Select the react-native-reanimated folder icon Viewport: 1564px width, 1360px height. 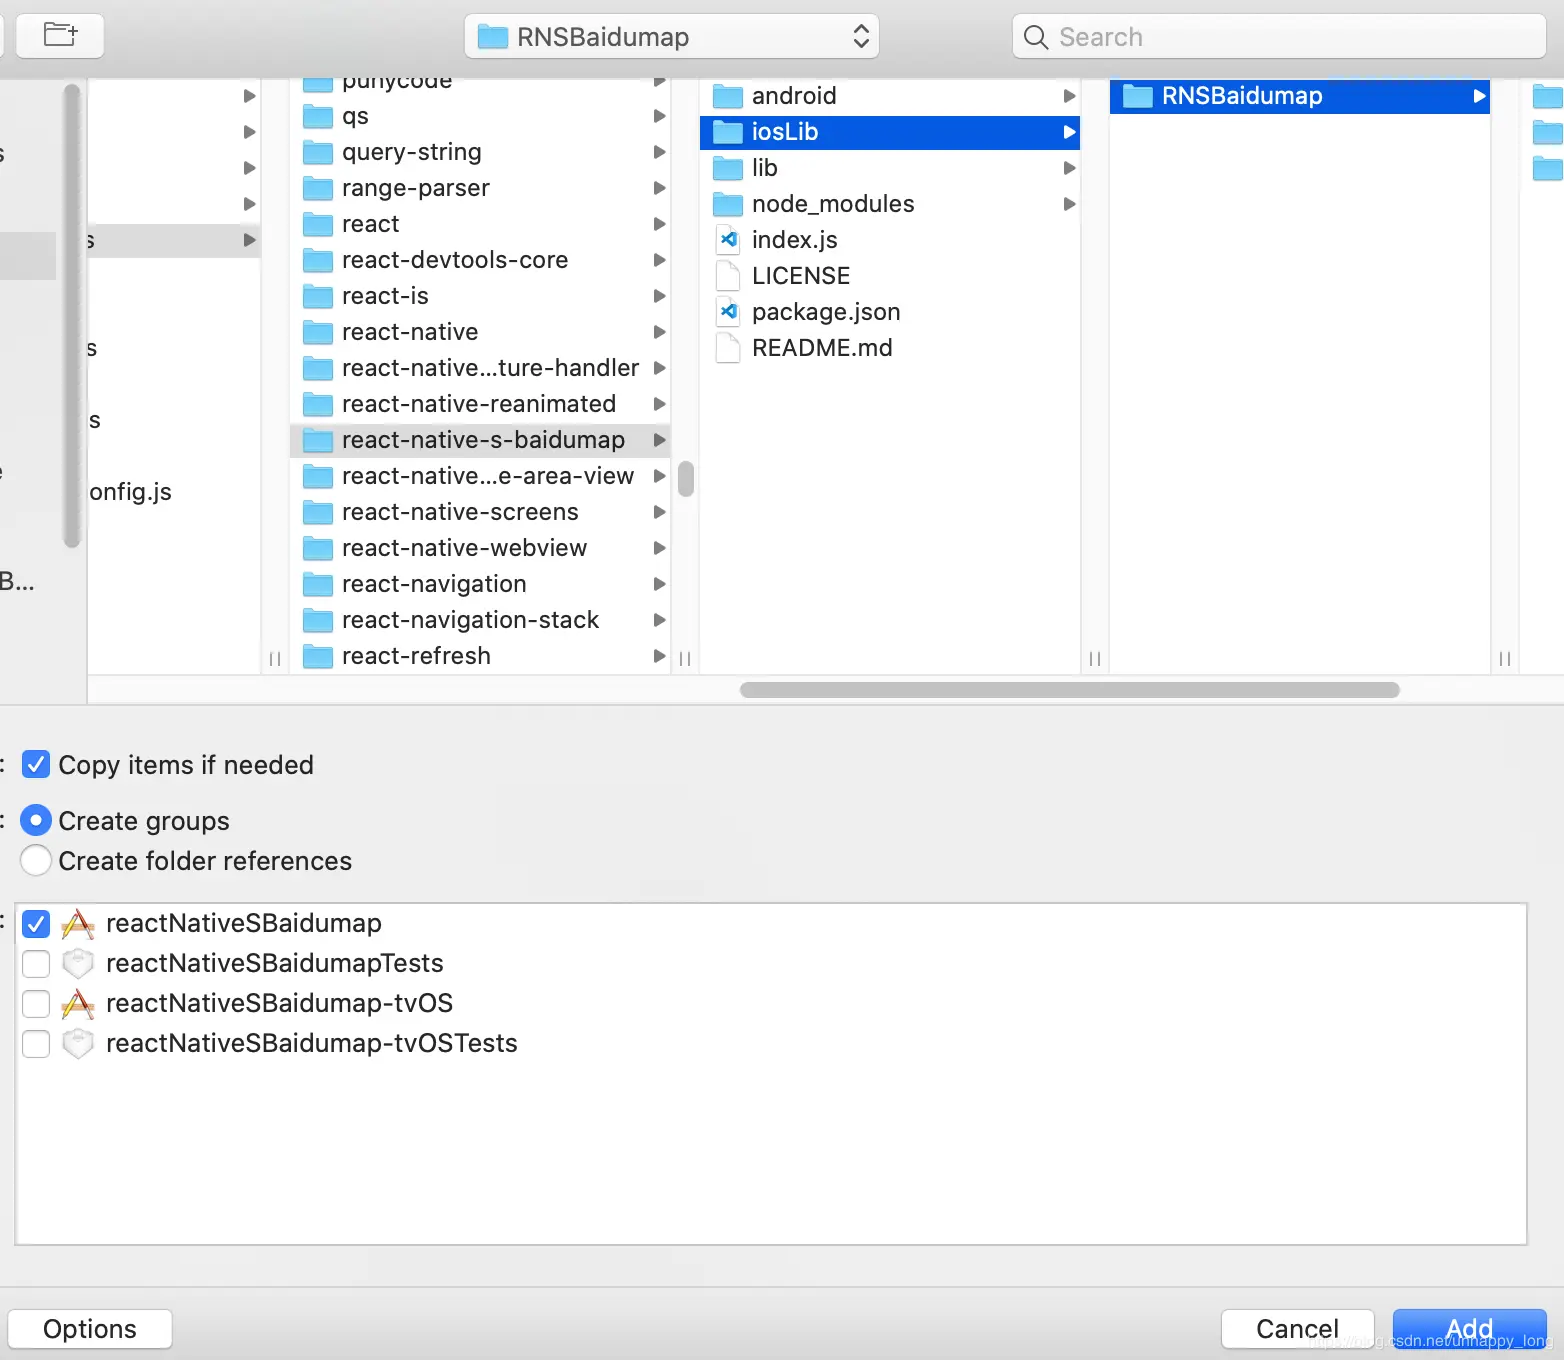pyautogui.click(x=318, y=404)
